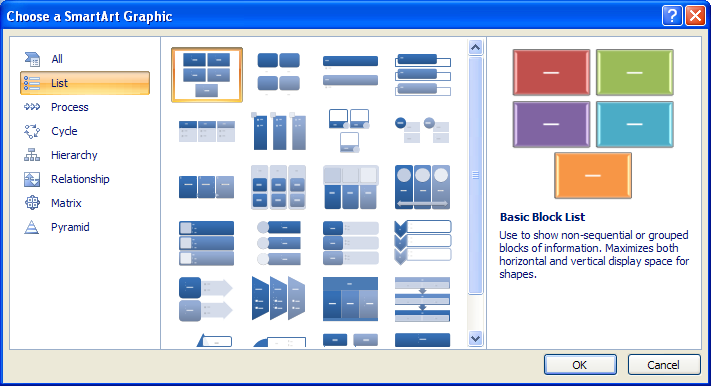This screenshot has height=386, width=711.
Task: Click the gallery vertical scrollbar thumb
Action: click(475, 176)
